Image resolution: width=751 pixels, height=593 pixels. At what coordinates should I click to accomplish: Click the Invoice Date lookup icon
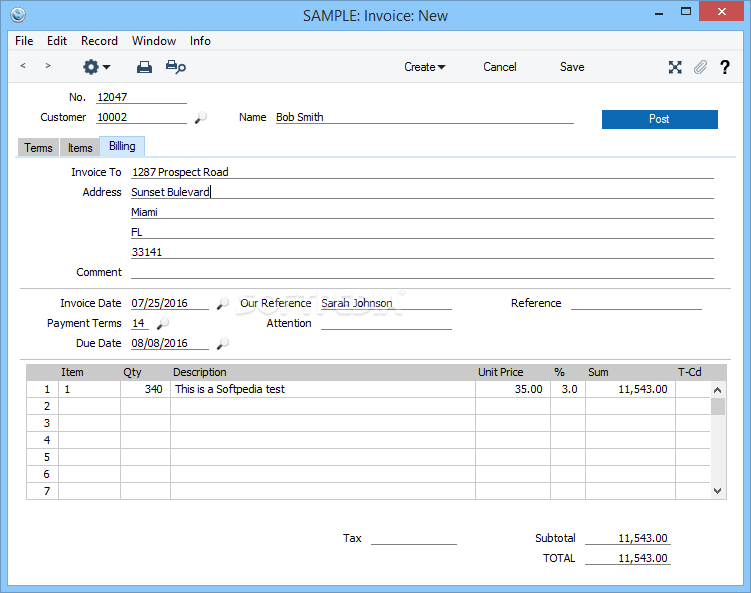coord(222,304)
